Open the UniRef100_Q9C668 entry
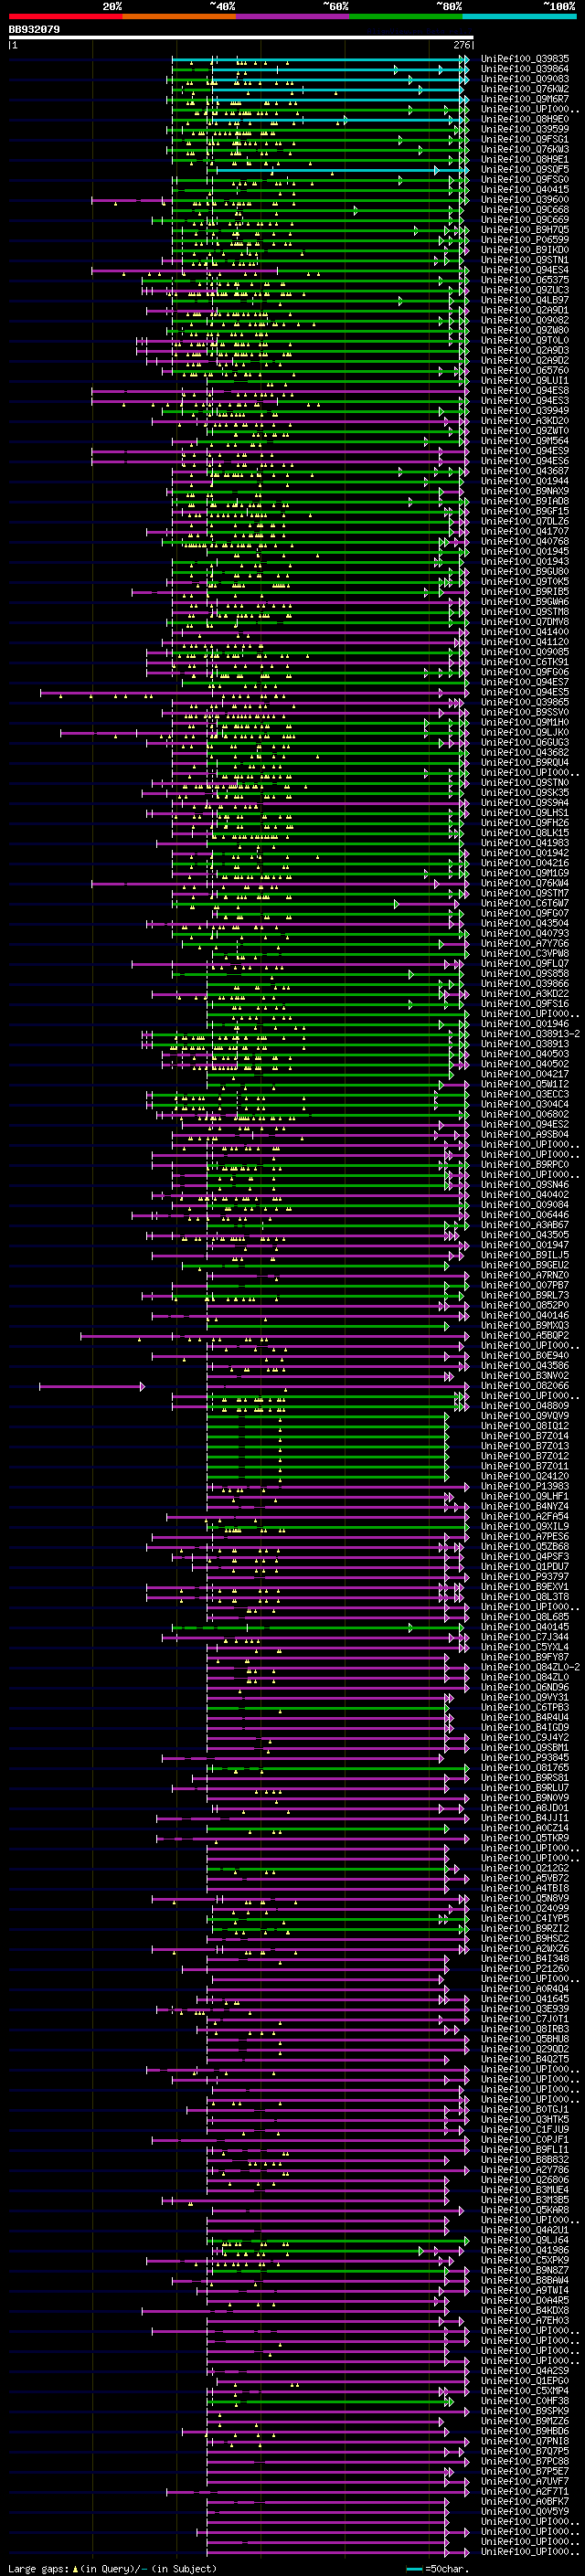The image size is (585, 2576). (525, 210)
